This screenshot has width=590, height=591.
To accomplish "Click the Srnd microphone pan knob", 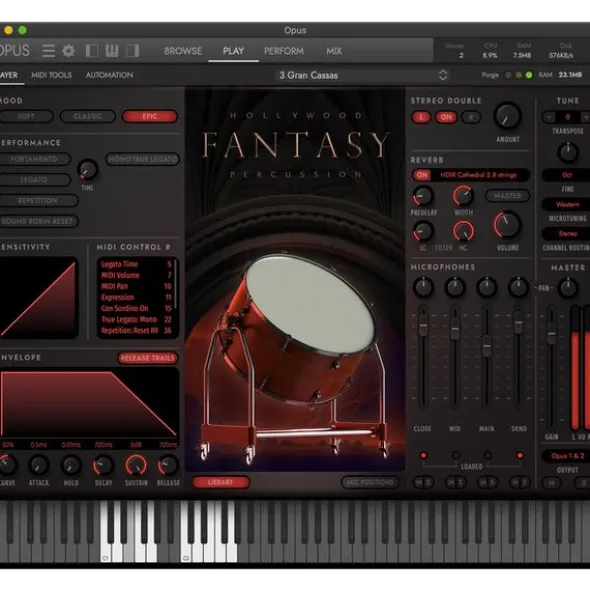I will pos(519,287).
